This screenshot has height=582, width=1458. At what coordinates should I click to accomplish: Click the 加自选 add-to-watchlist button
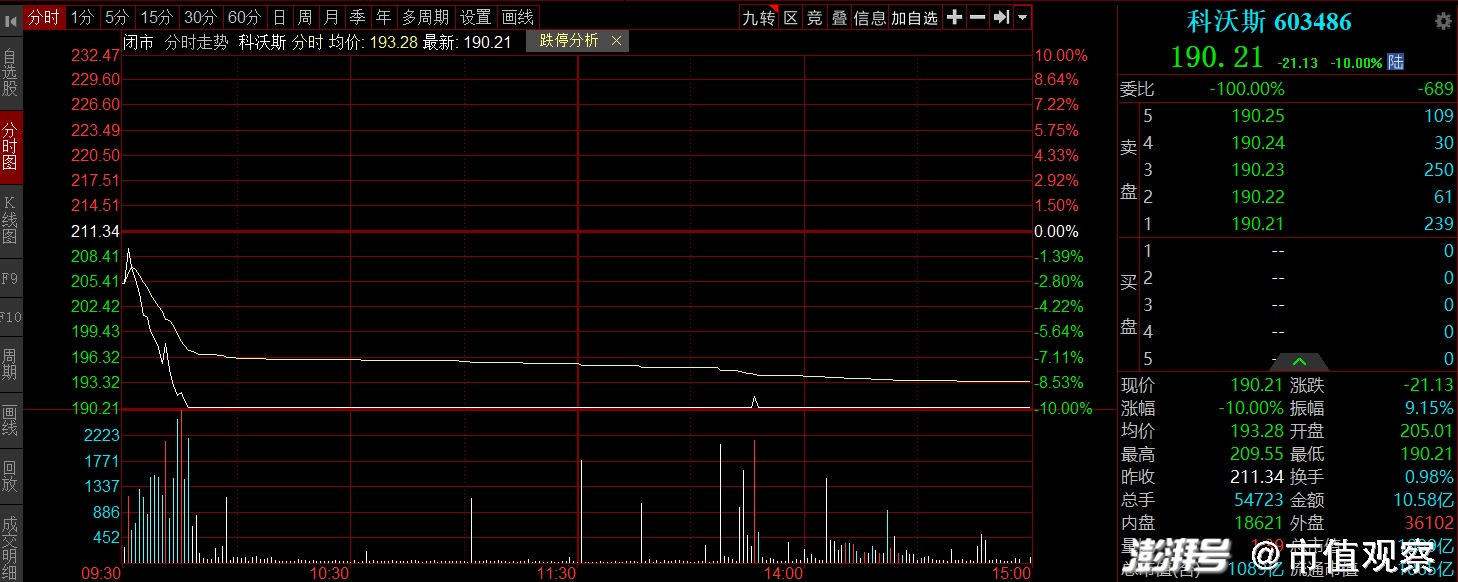(x=915, y=17)
